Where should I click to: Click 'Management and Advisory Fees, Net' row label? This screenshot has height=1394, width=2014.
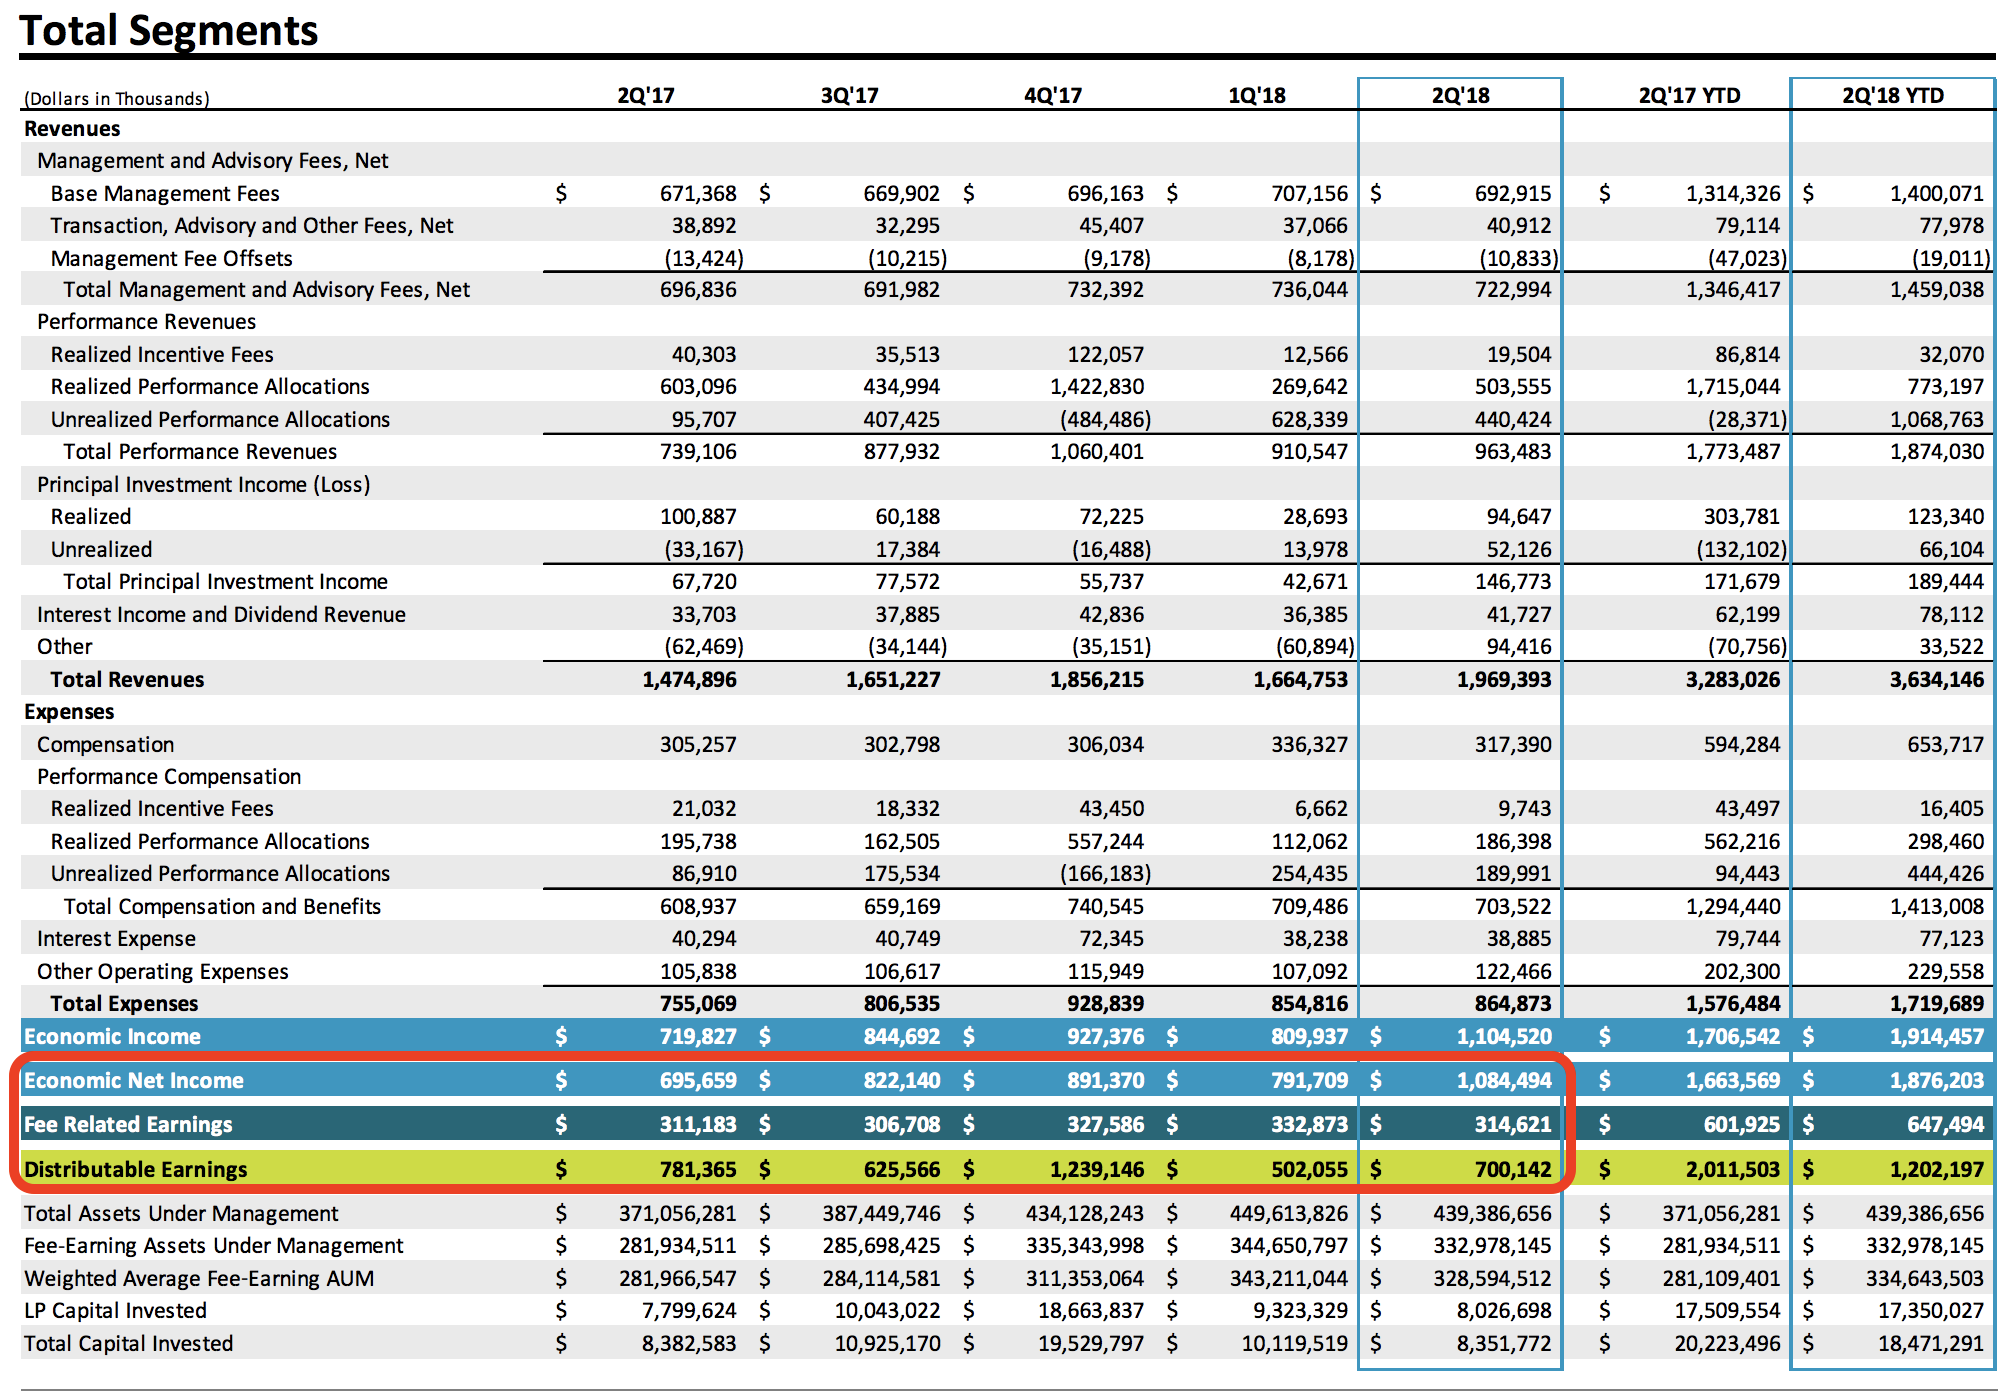point(213,161)
